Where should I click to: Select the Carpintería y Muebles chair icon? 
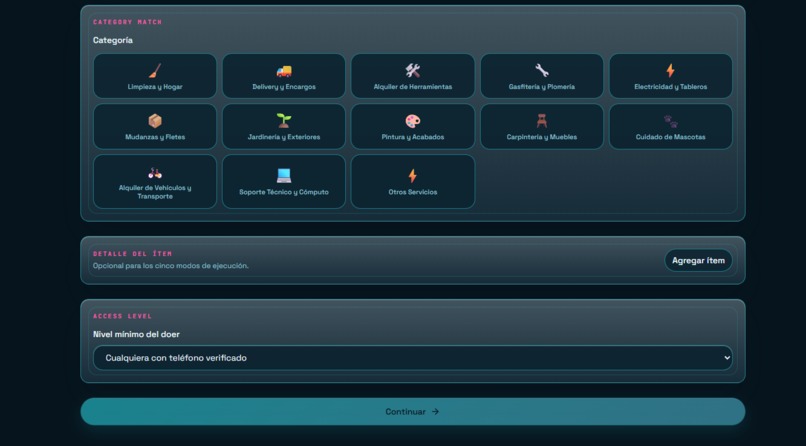[x=542, y=121]
